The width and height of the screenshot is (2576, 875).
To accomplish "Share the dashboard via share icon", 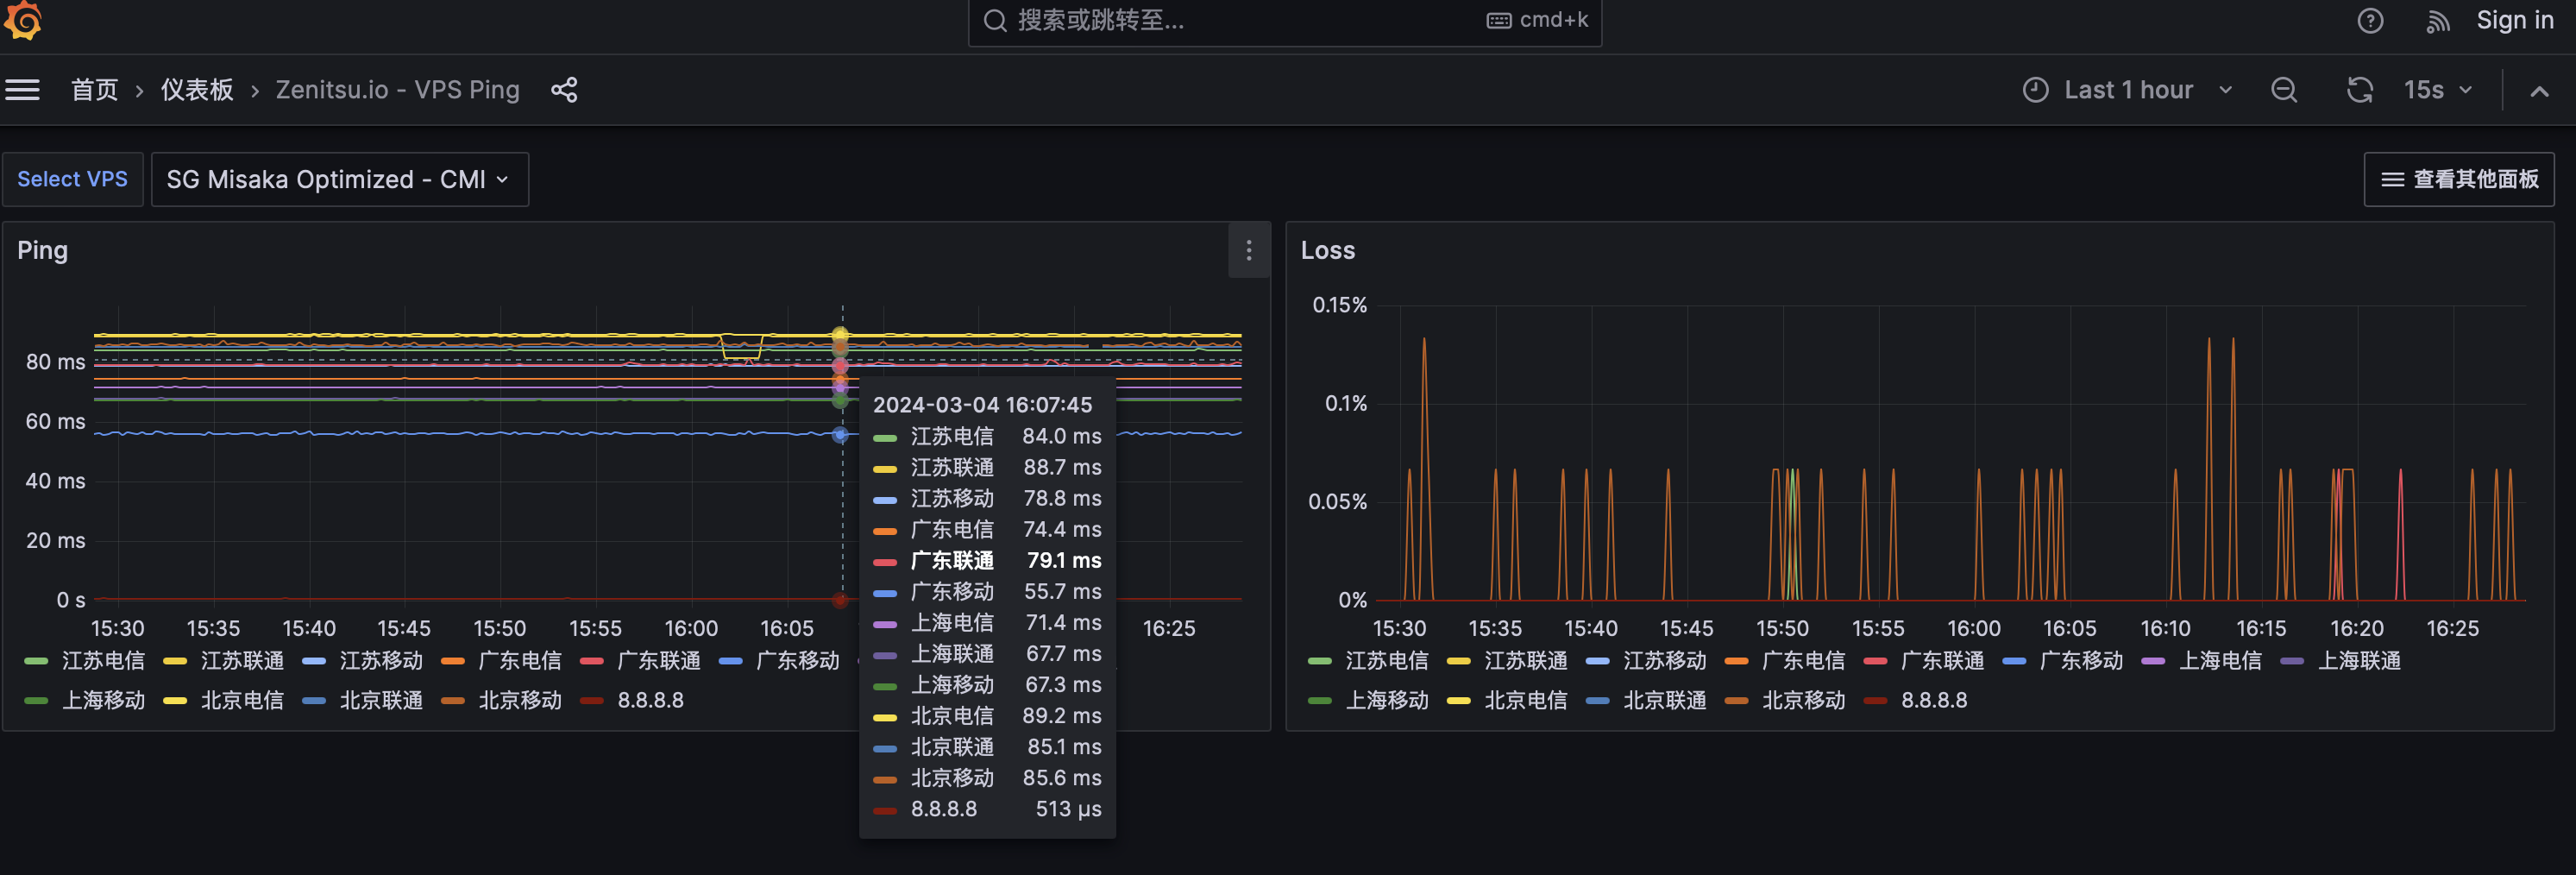I will [x=564, y=90].
